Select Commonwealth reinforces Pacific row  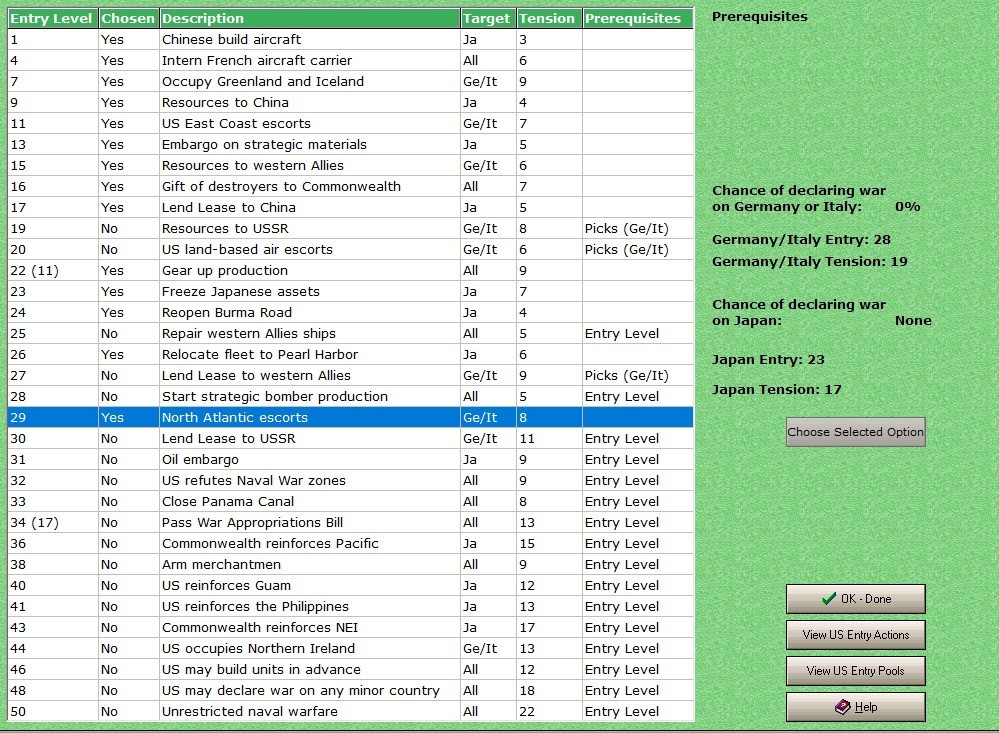(350, 544)
